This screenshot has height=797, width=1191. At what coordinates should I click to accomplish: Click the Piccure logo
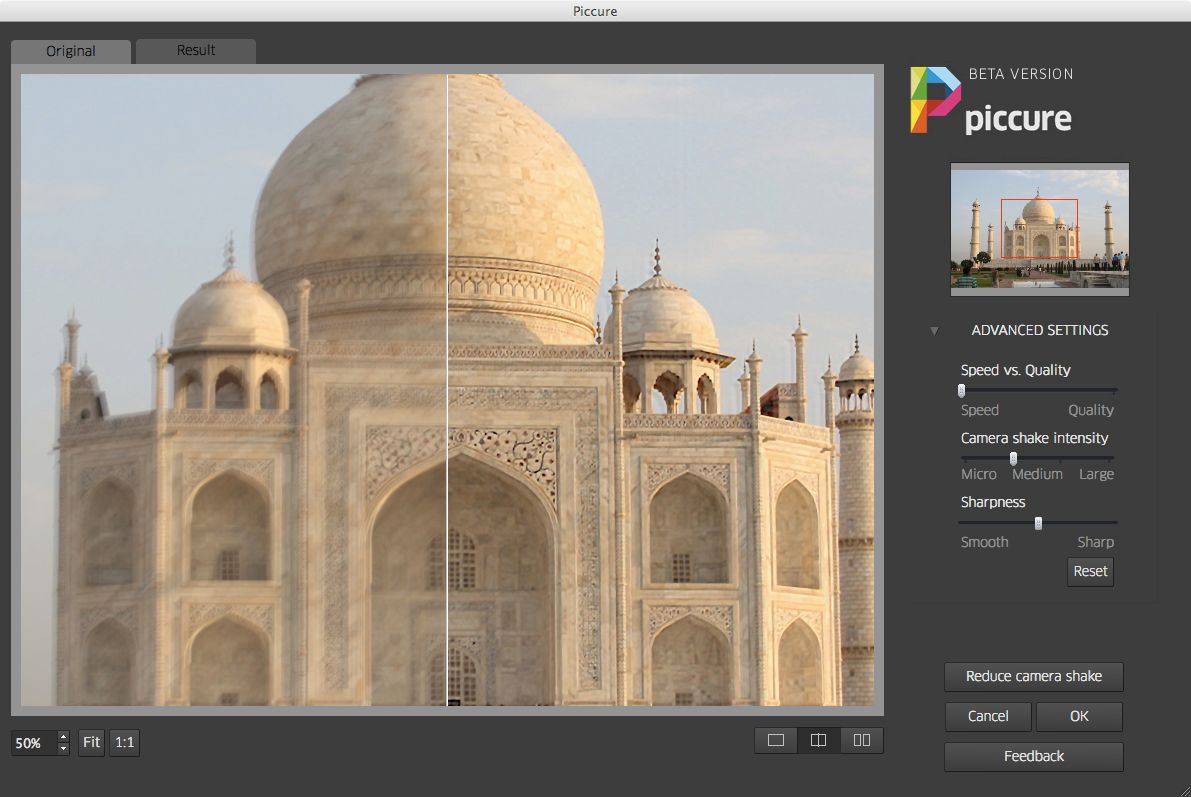[991, 101]
